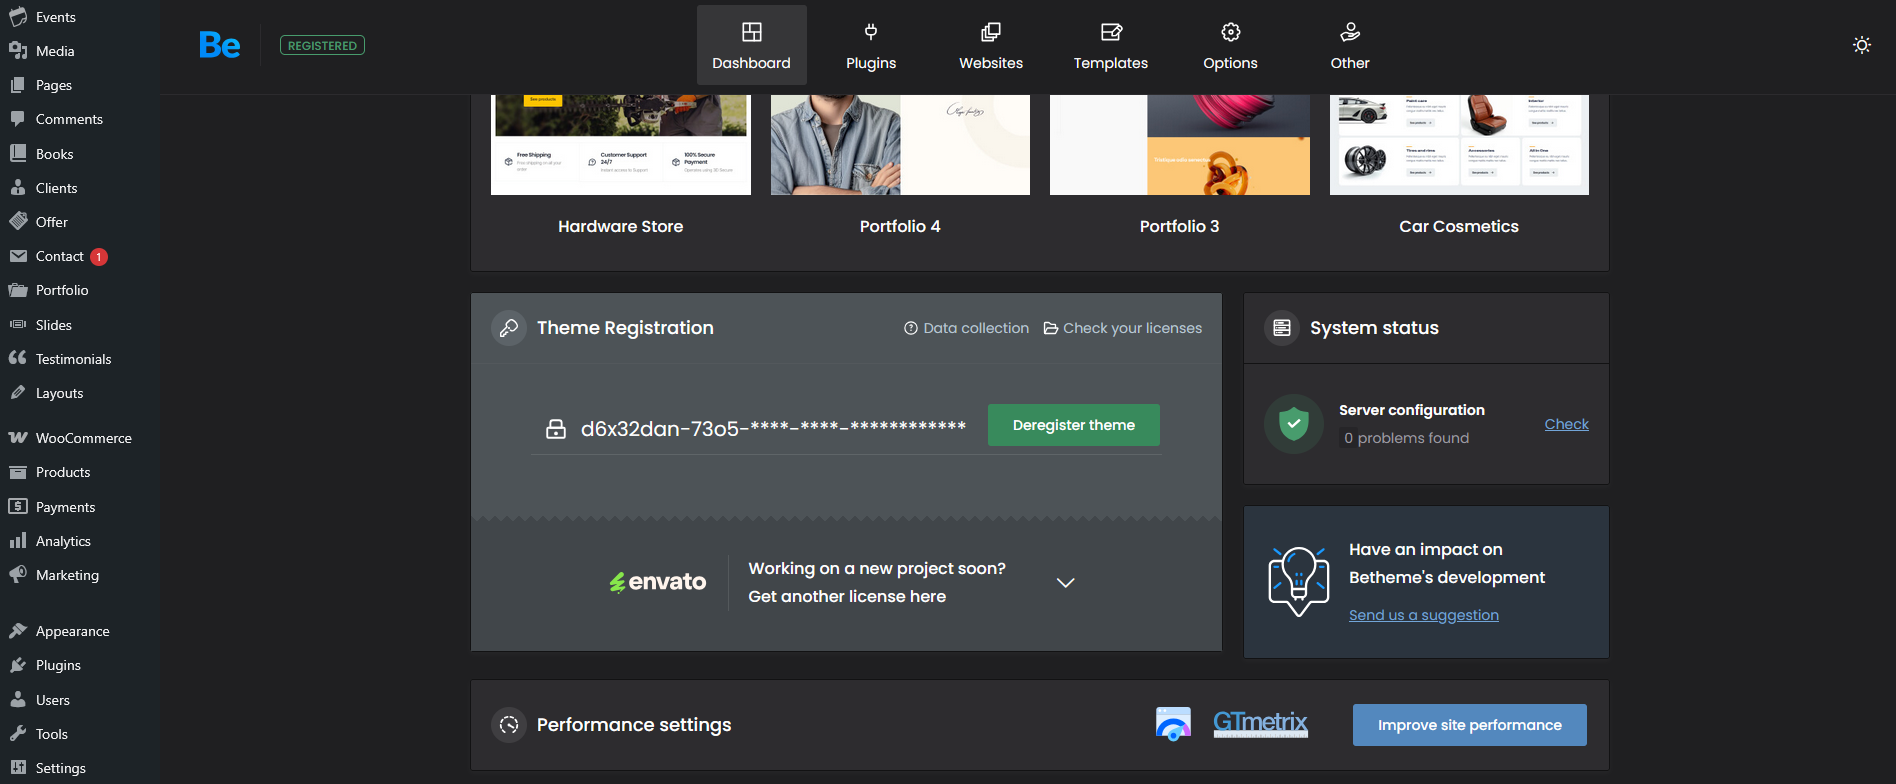Click the Performance settings gauge icon
This screenshot has width=1896, height=784.
click(509, 725)
